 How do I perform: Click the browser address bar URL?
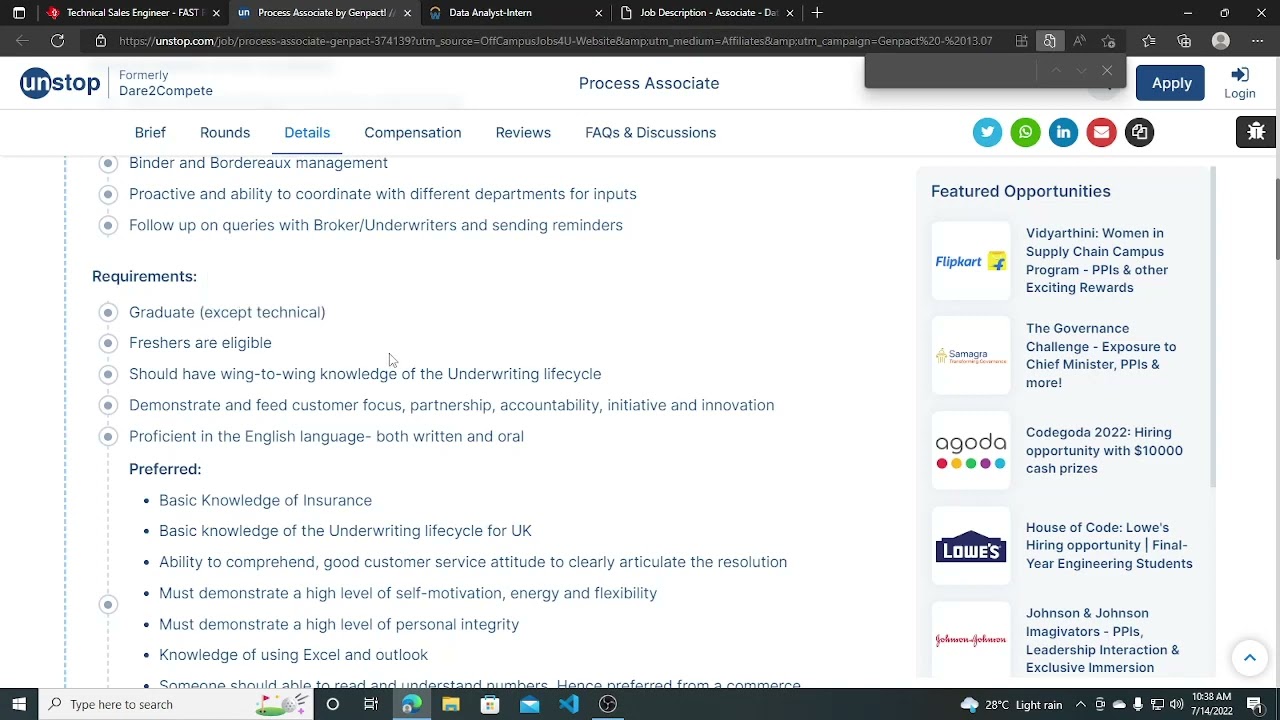click(555, 41)
